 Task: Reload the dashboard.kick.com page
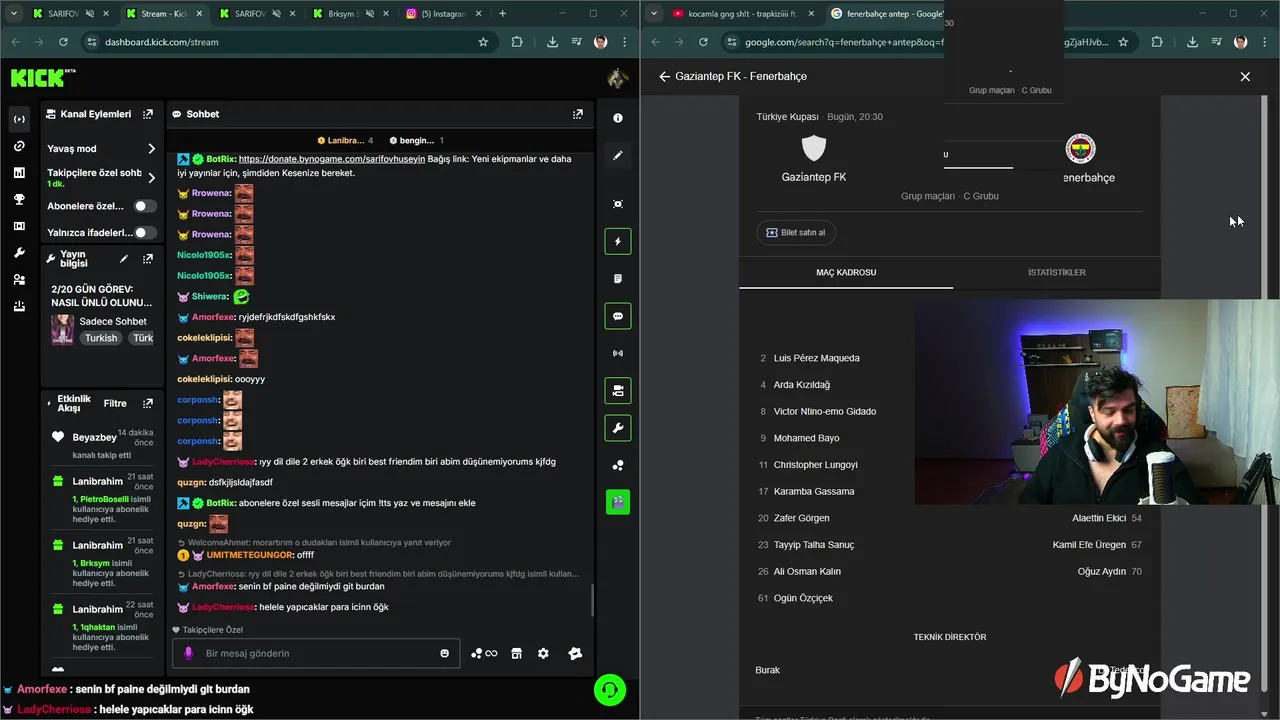tap(63, 42)
